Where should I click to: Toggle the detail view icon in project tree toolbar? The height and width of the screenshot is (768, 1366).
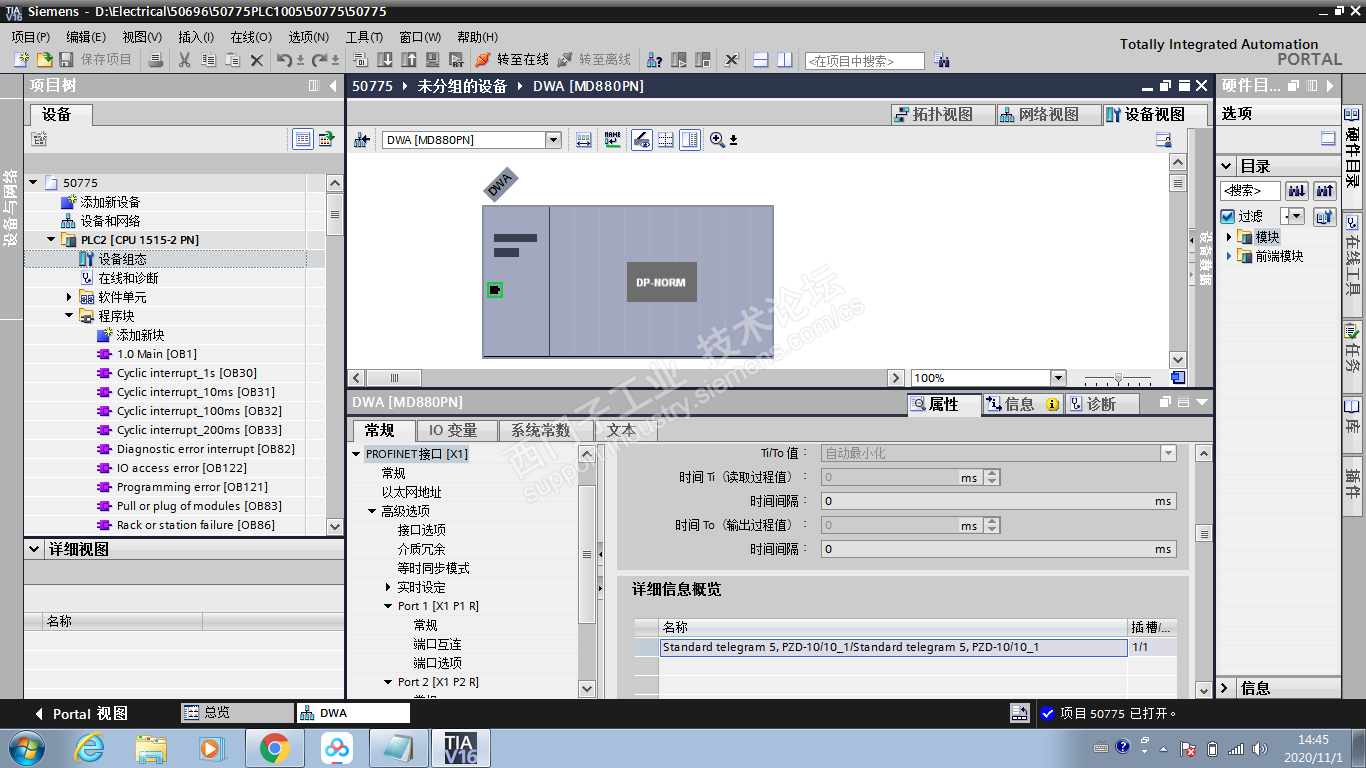coord(303,140)
